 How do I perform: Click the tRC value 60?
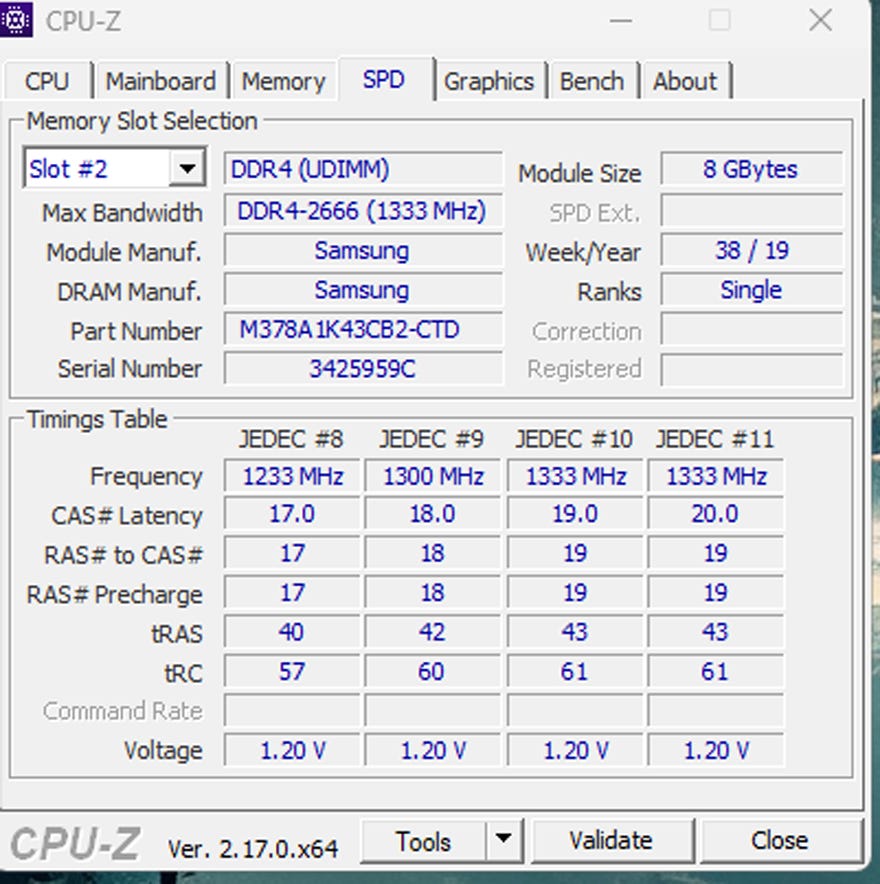433,671
